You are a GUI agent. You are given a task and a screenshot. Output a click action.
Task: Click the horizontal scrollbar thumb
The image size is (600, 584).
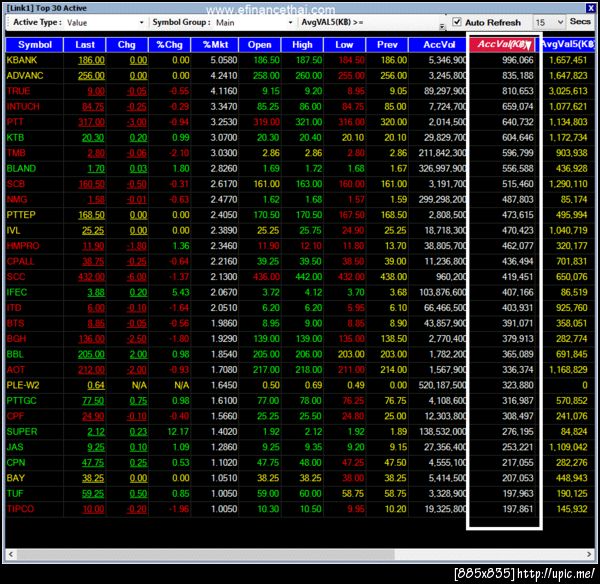[205, 554]
